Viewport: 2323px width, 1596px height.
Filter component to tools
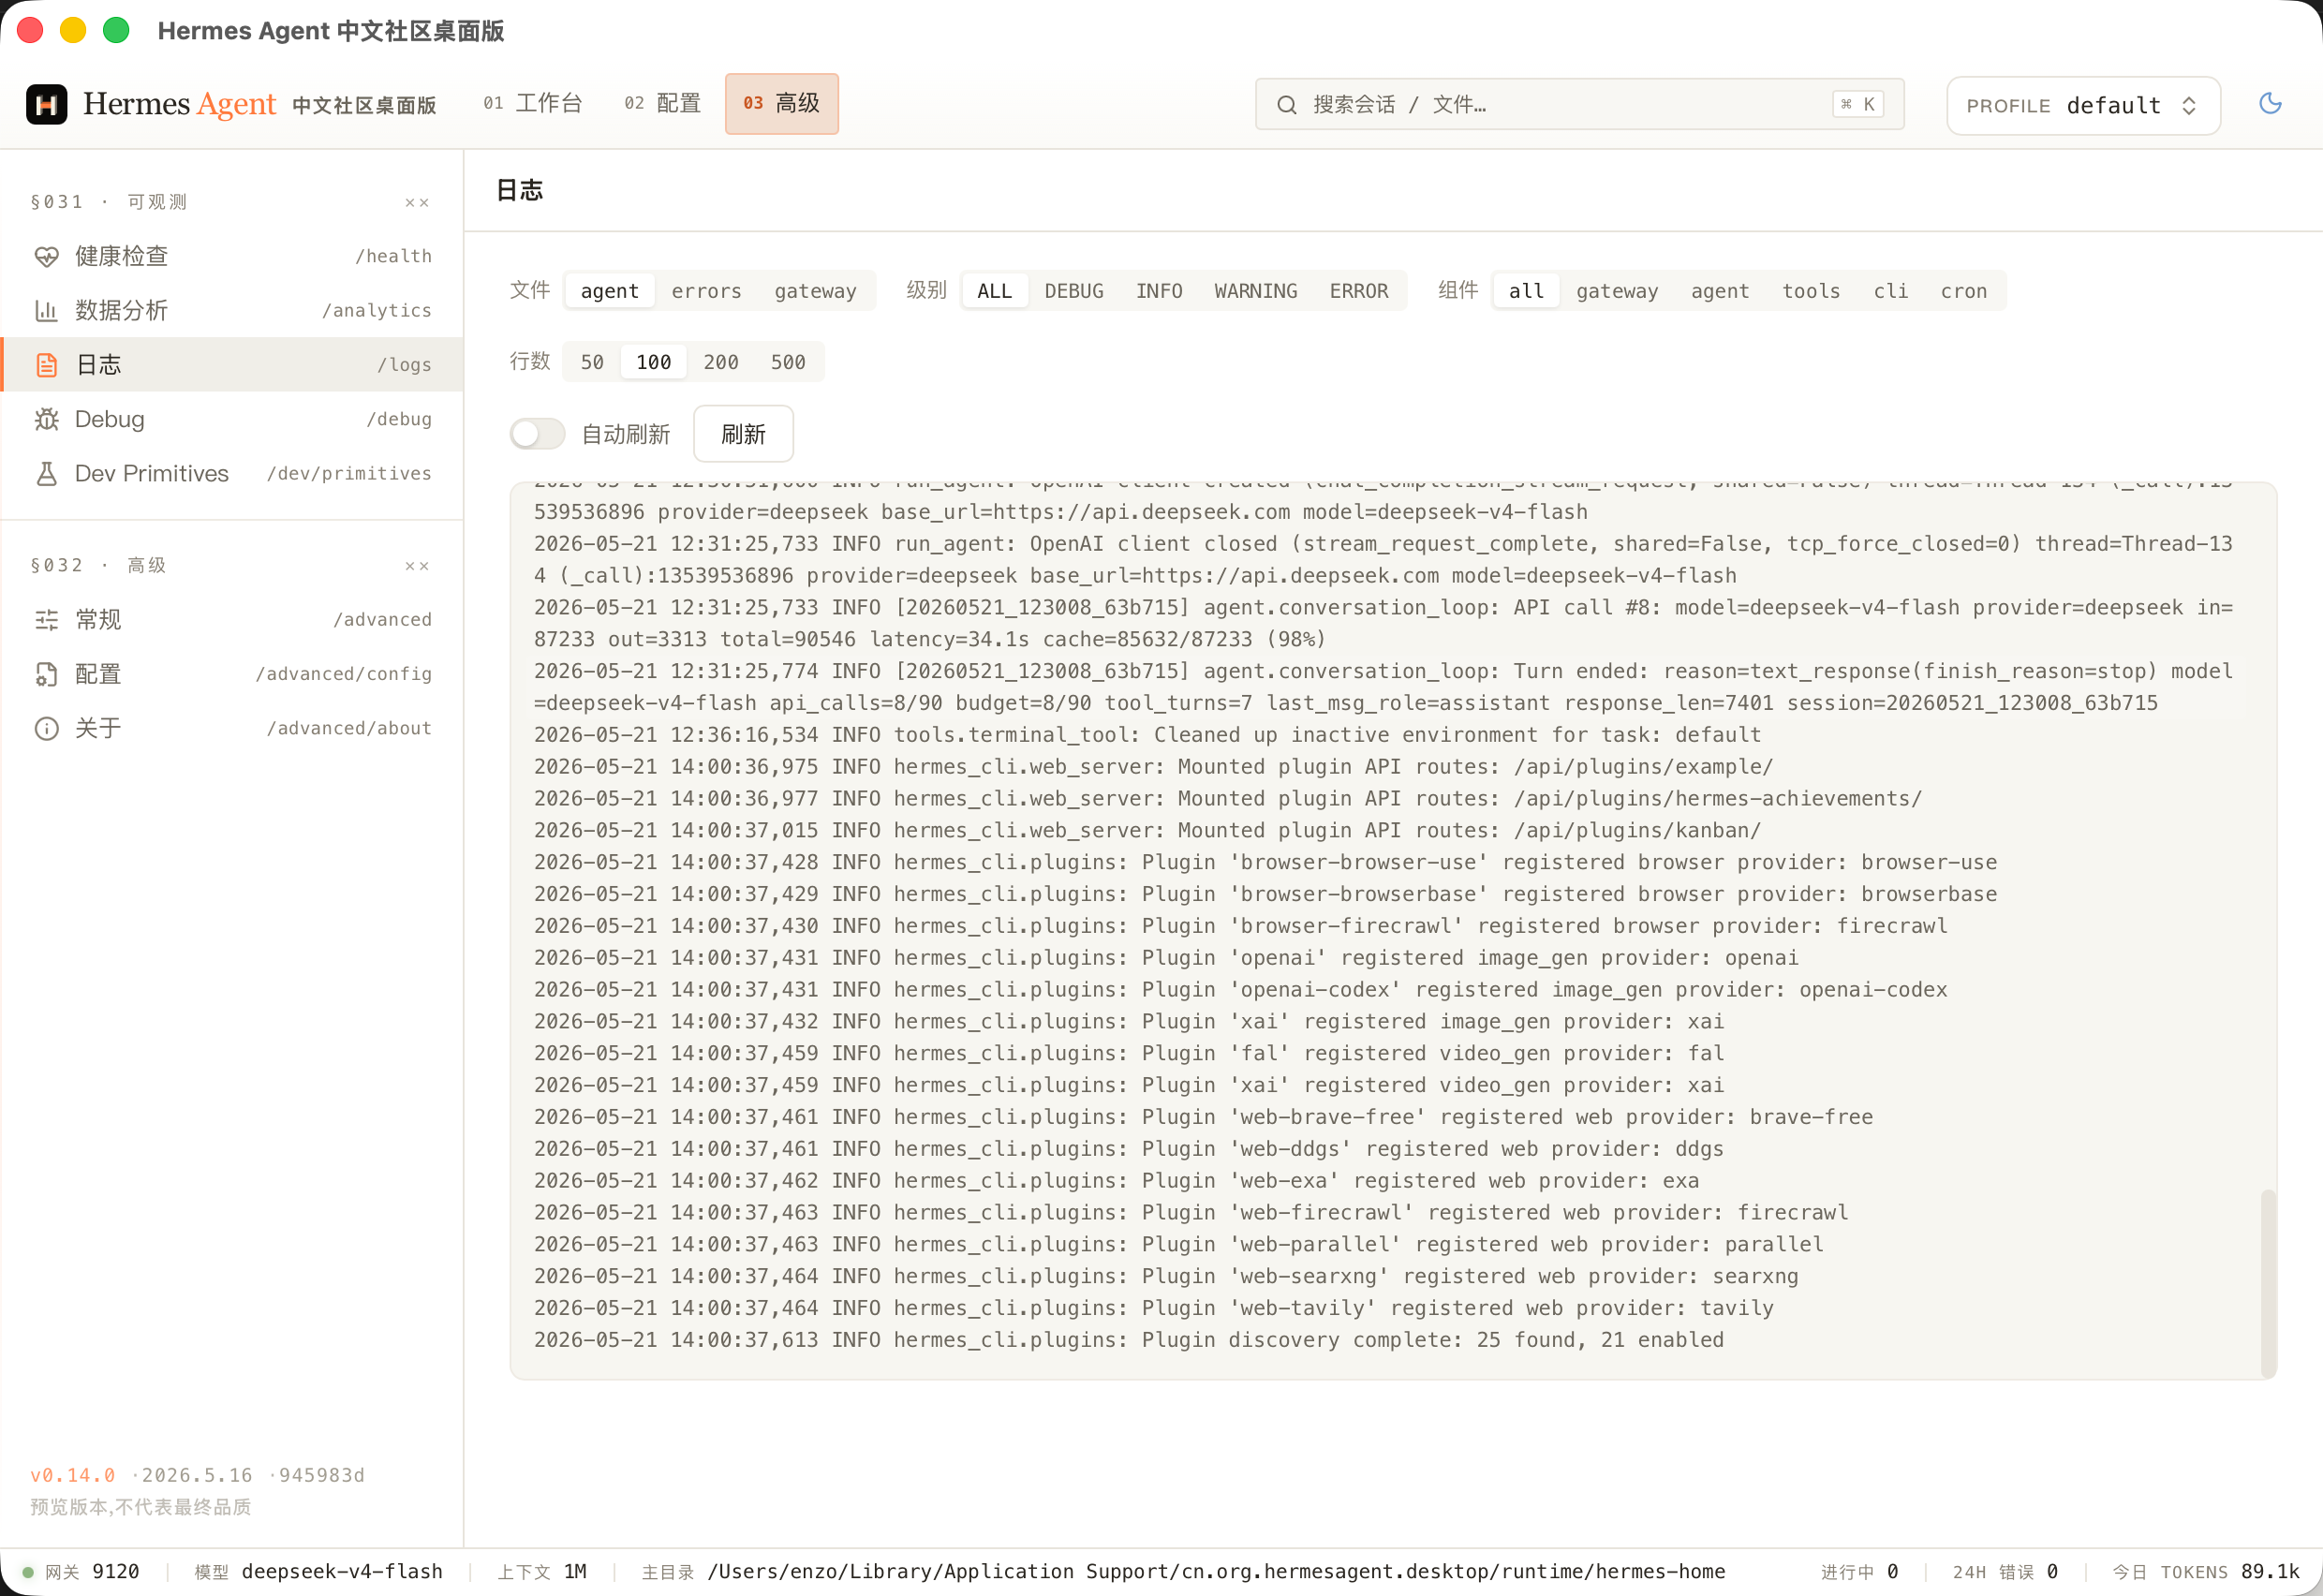click(x=1811, y=291)
